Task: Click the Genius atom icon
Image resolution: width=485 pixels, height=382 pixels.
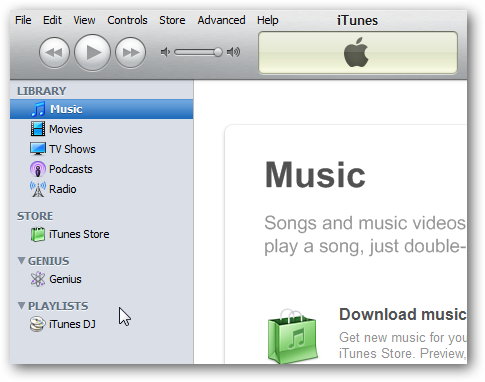Action: 38,279
